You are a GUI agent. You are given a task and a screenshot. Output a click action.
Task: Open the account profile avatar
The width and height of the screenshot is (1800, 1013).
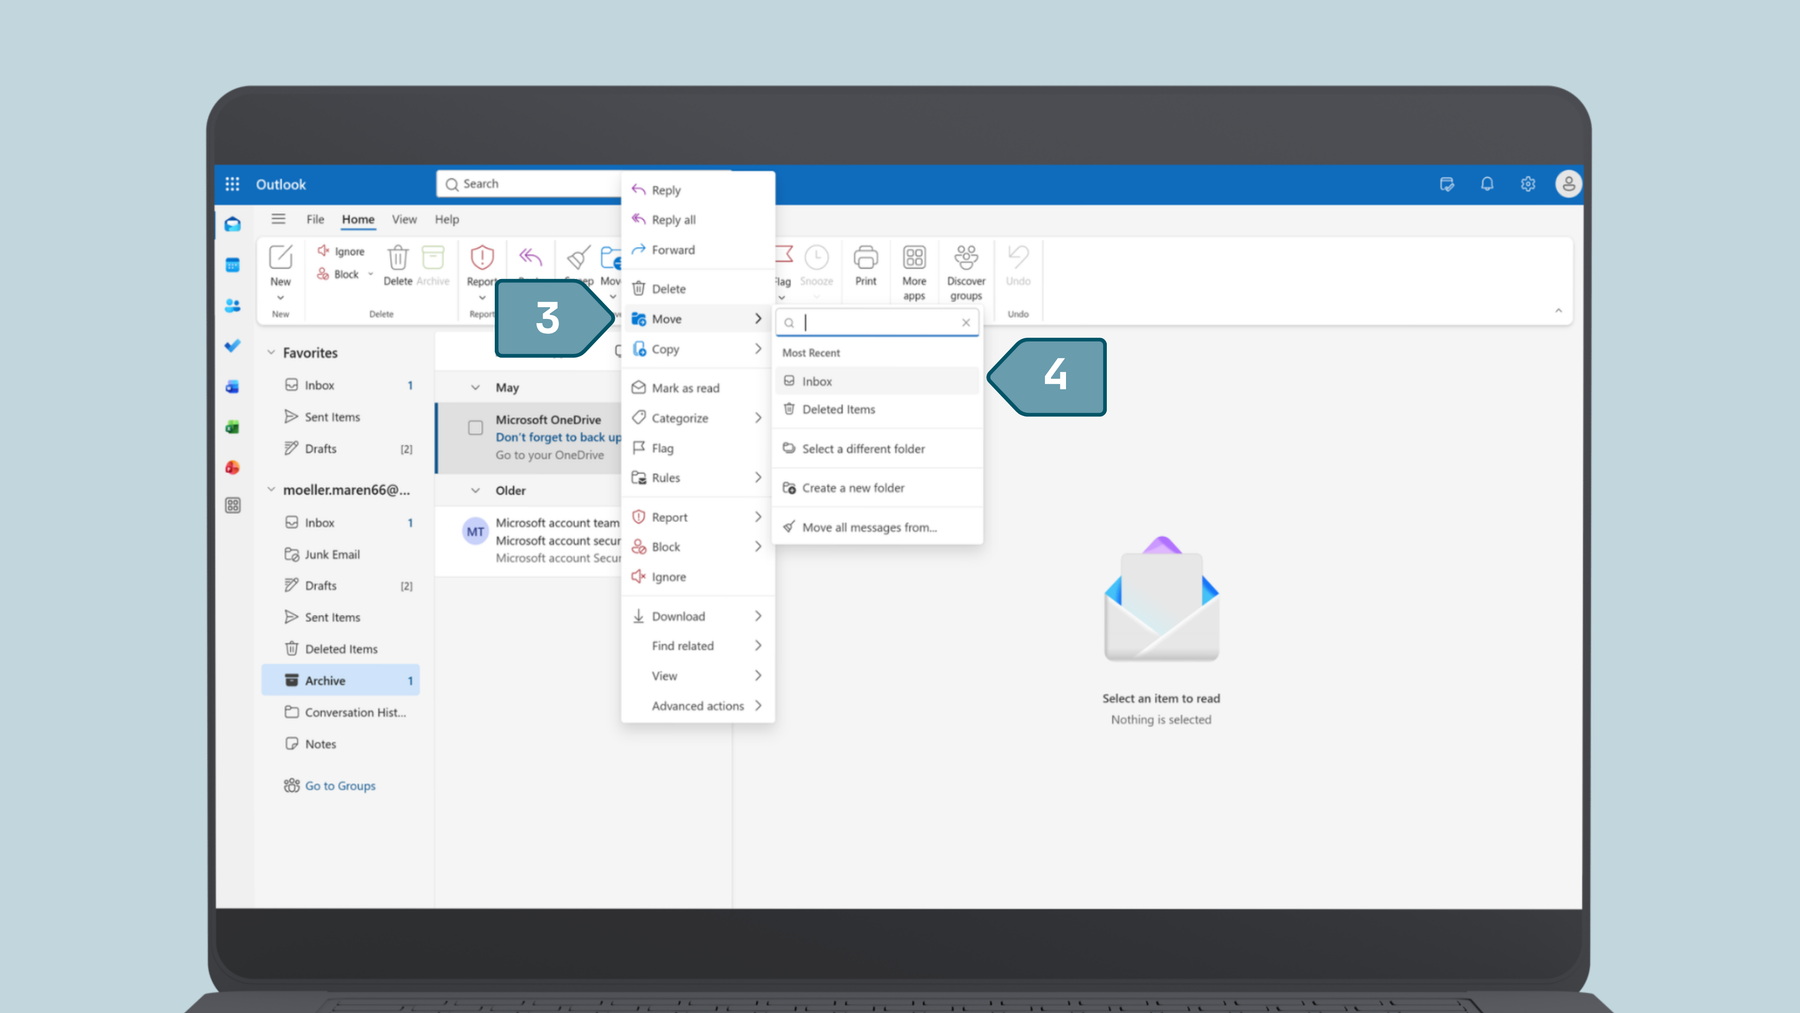pyautogui.click(x=1568, y=184)
